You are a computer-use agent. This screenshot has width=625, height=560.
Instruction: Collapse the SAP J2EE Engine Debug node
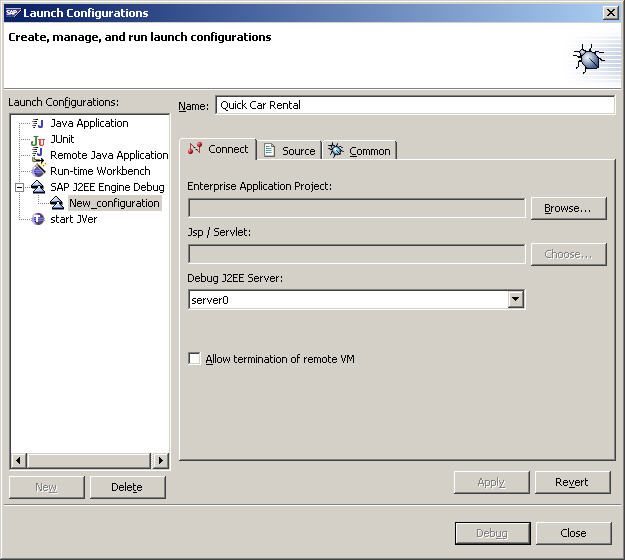[19, 187]
